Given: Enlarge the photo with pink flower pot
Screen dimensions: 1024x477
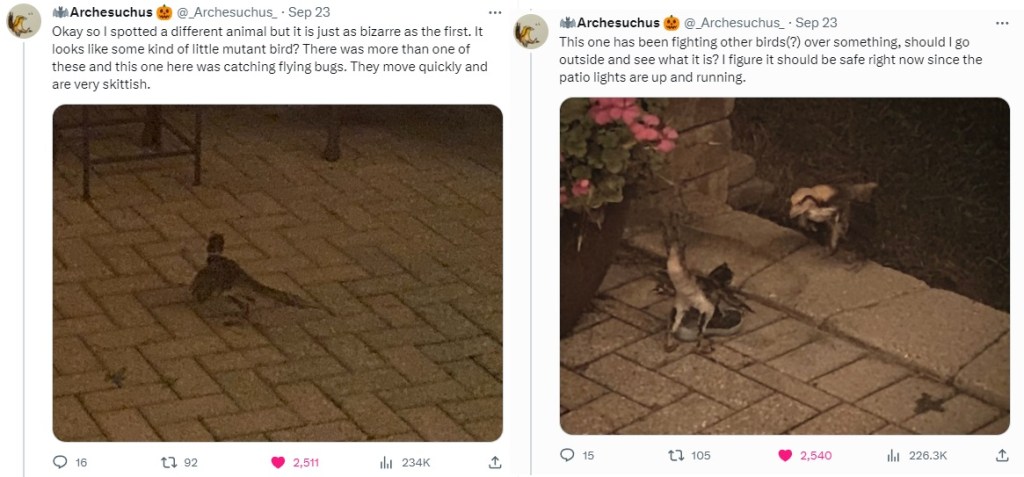Looking at the screenshot, I should pos(784,265).
